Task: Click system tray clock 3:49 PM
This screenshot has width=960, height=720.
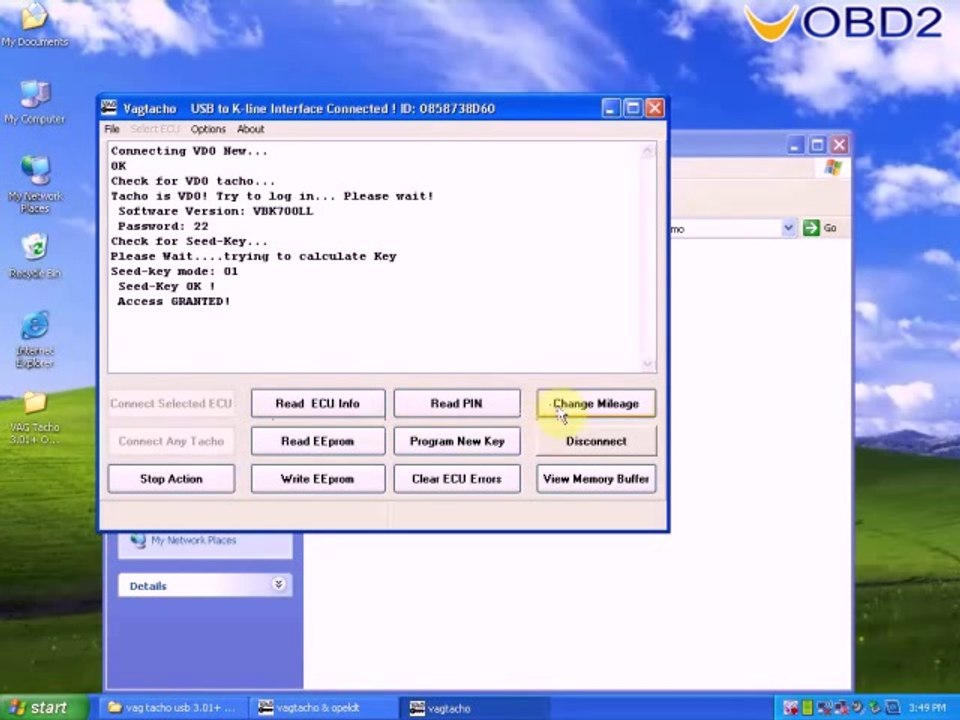Action: (x=927, y=708)
